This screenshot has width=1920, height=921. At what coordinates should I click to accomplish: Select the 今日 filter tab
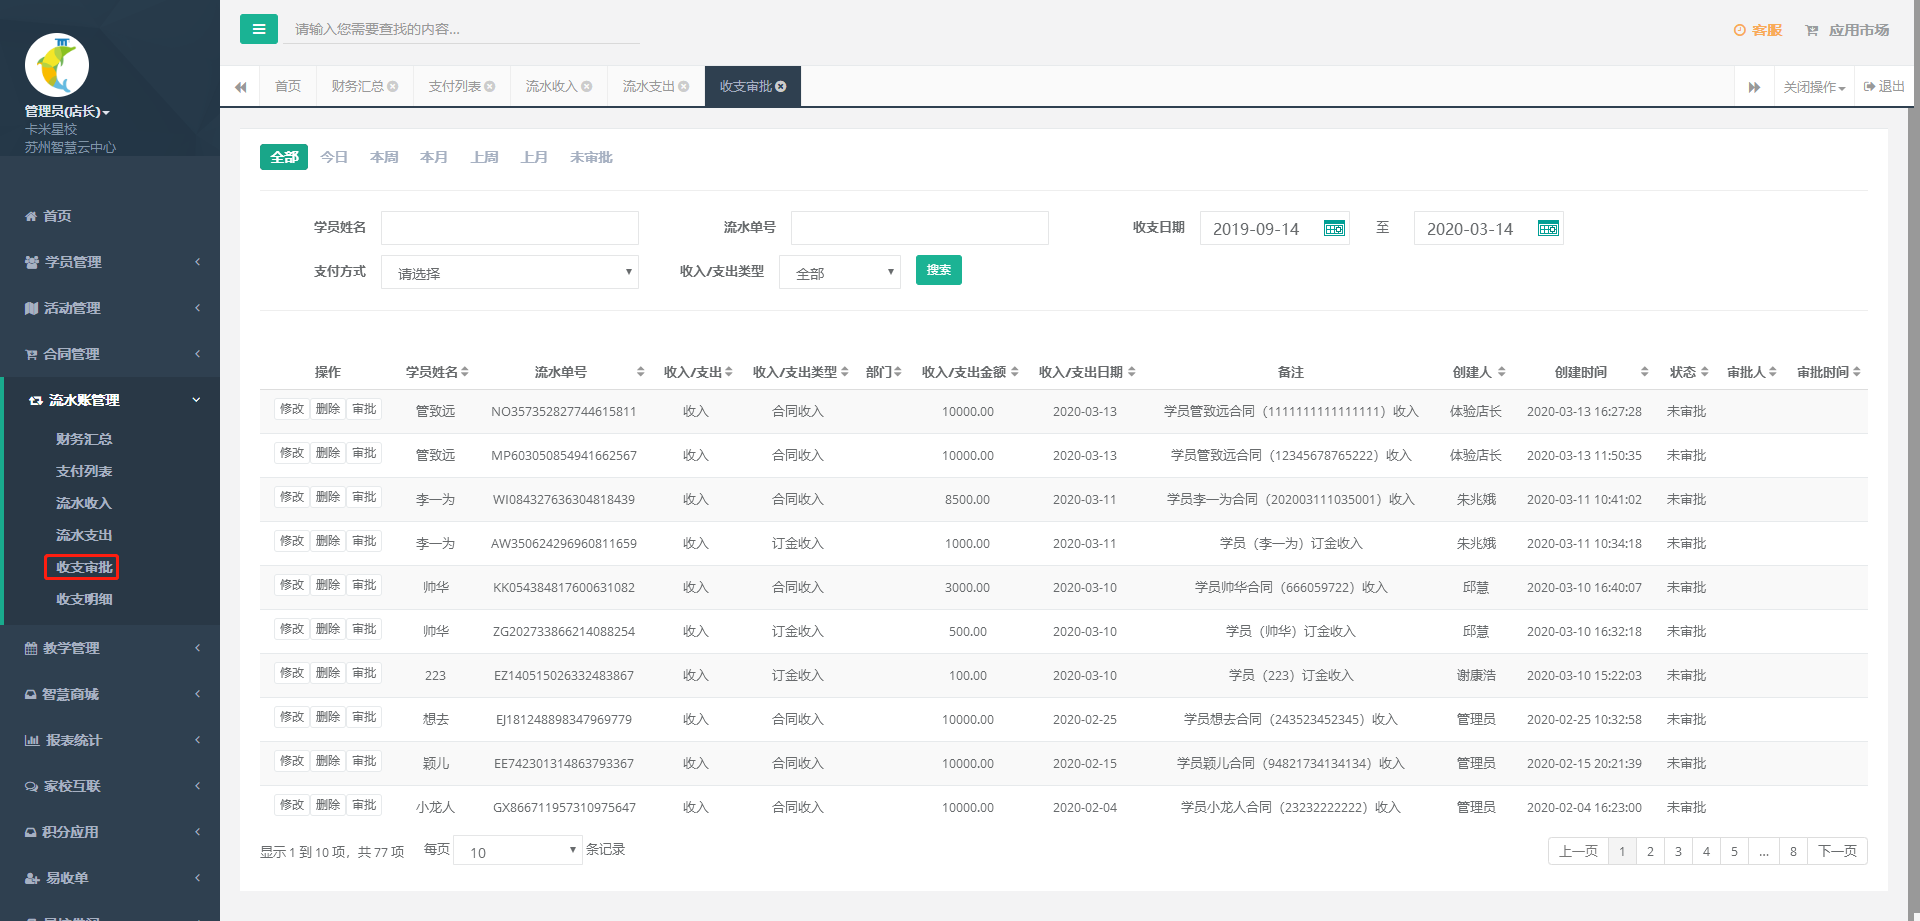(x=334, y=157)
